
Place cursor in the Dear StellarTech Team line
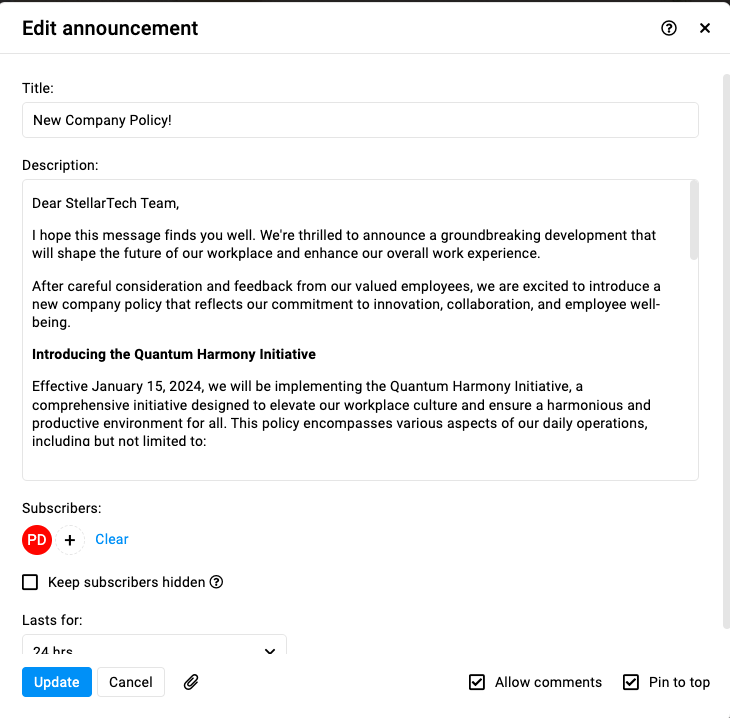coord(106,203)
